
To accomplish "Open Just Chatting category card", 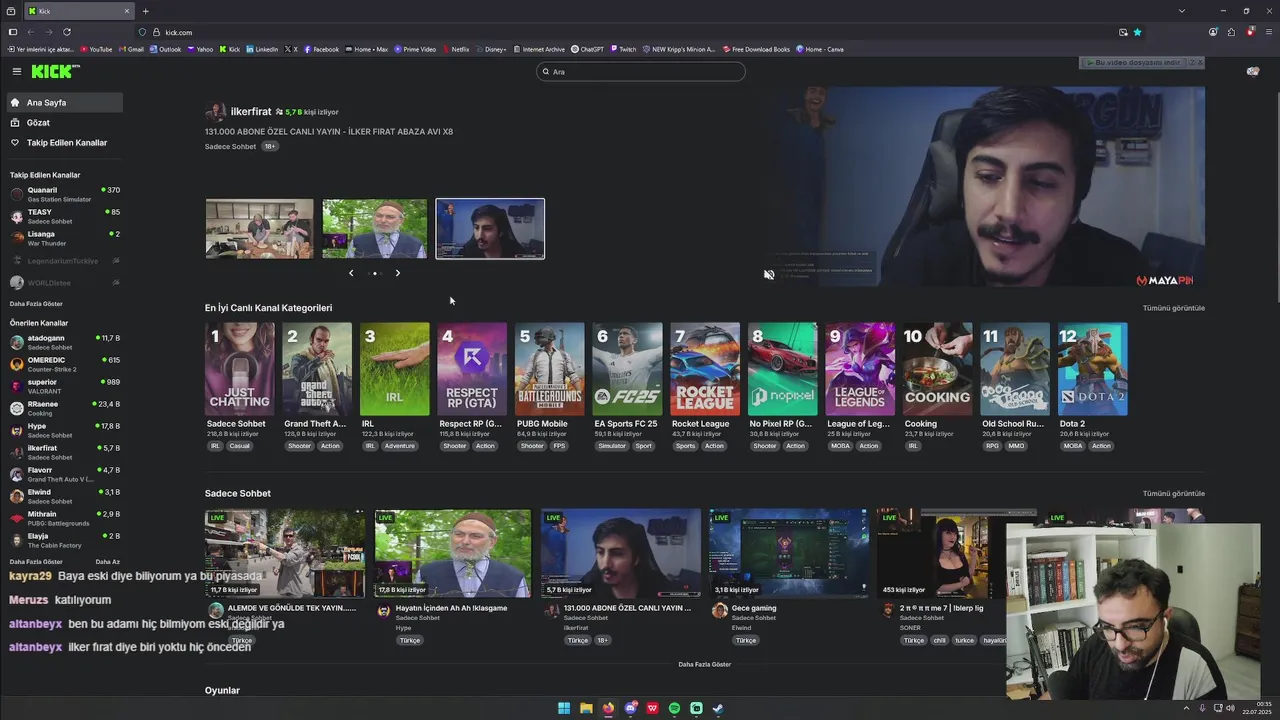I will click(x=239, y=369).
